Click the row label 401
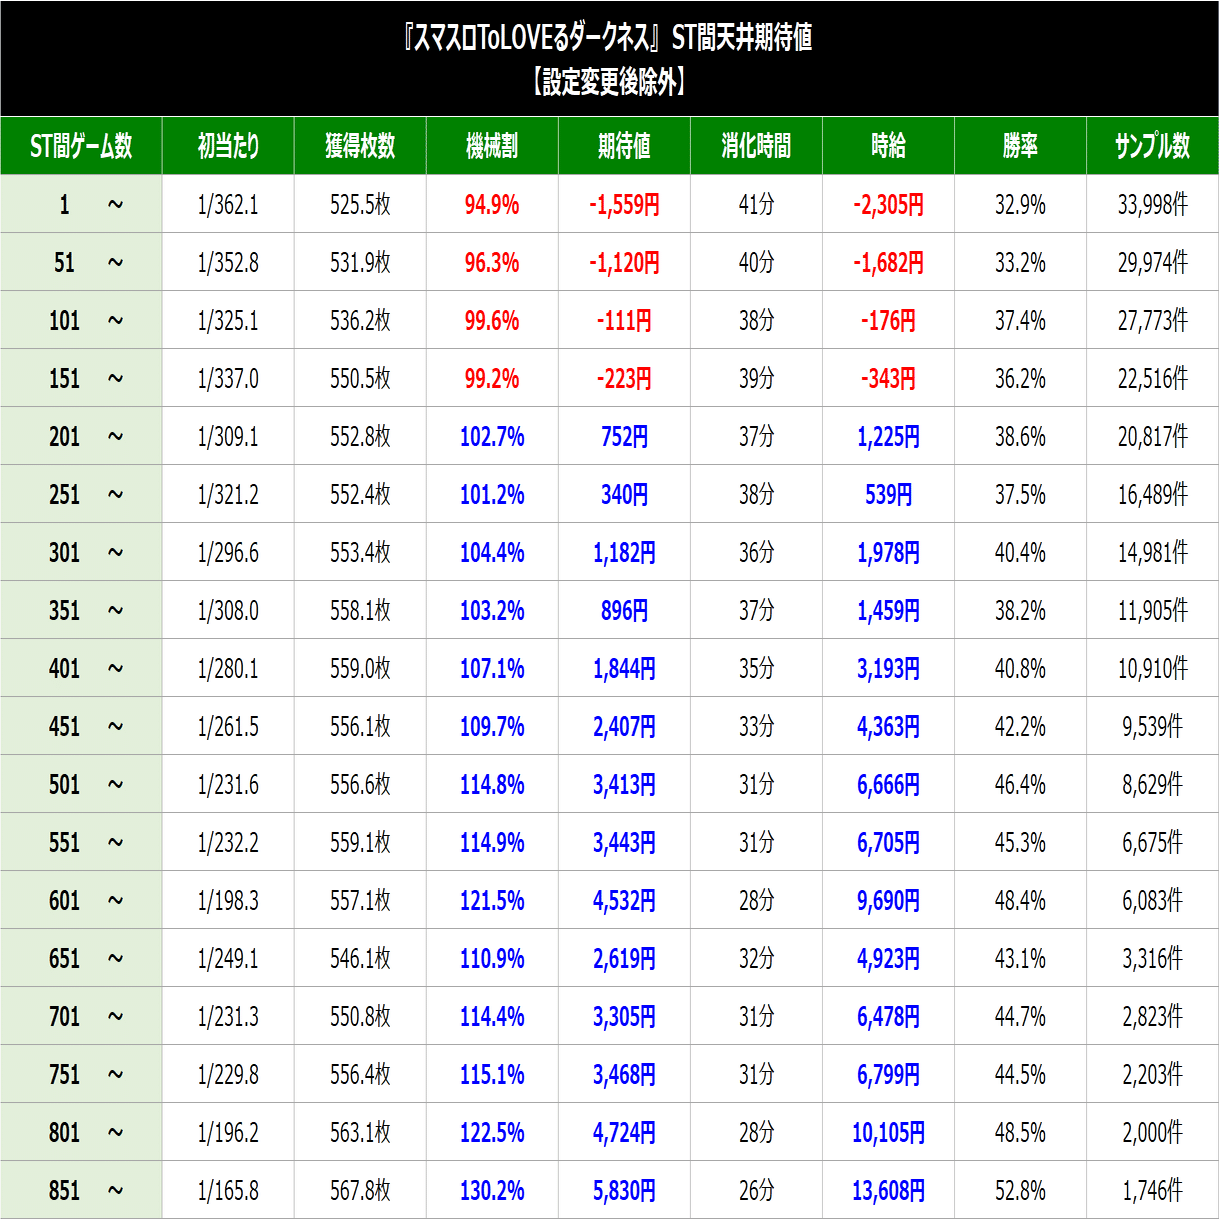The image size is (1219, 1219). (81, 669)
